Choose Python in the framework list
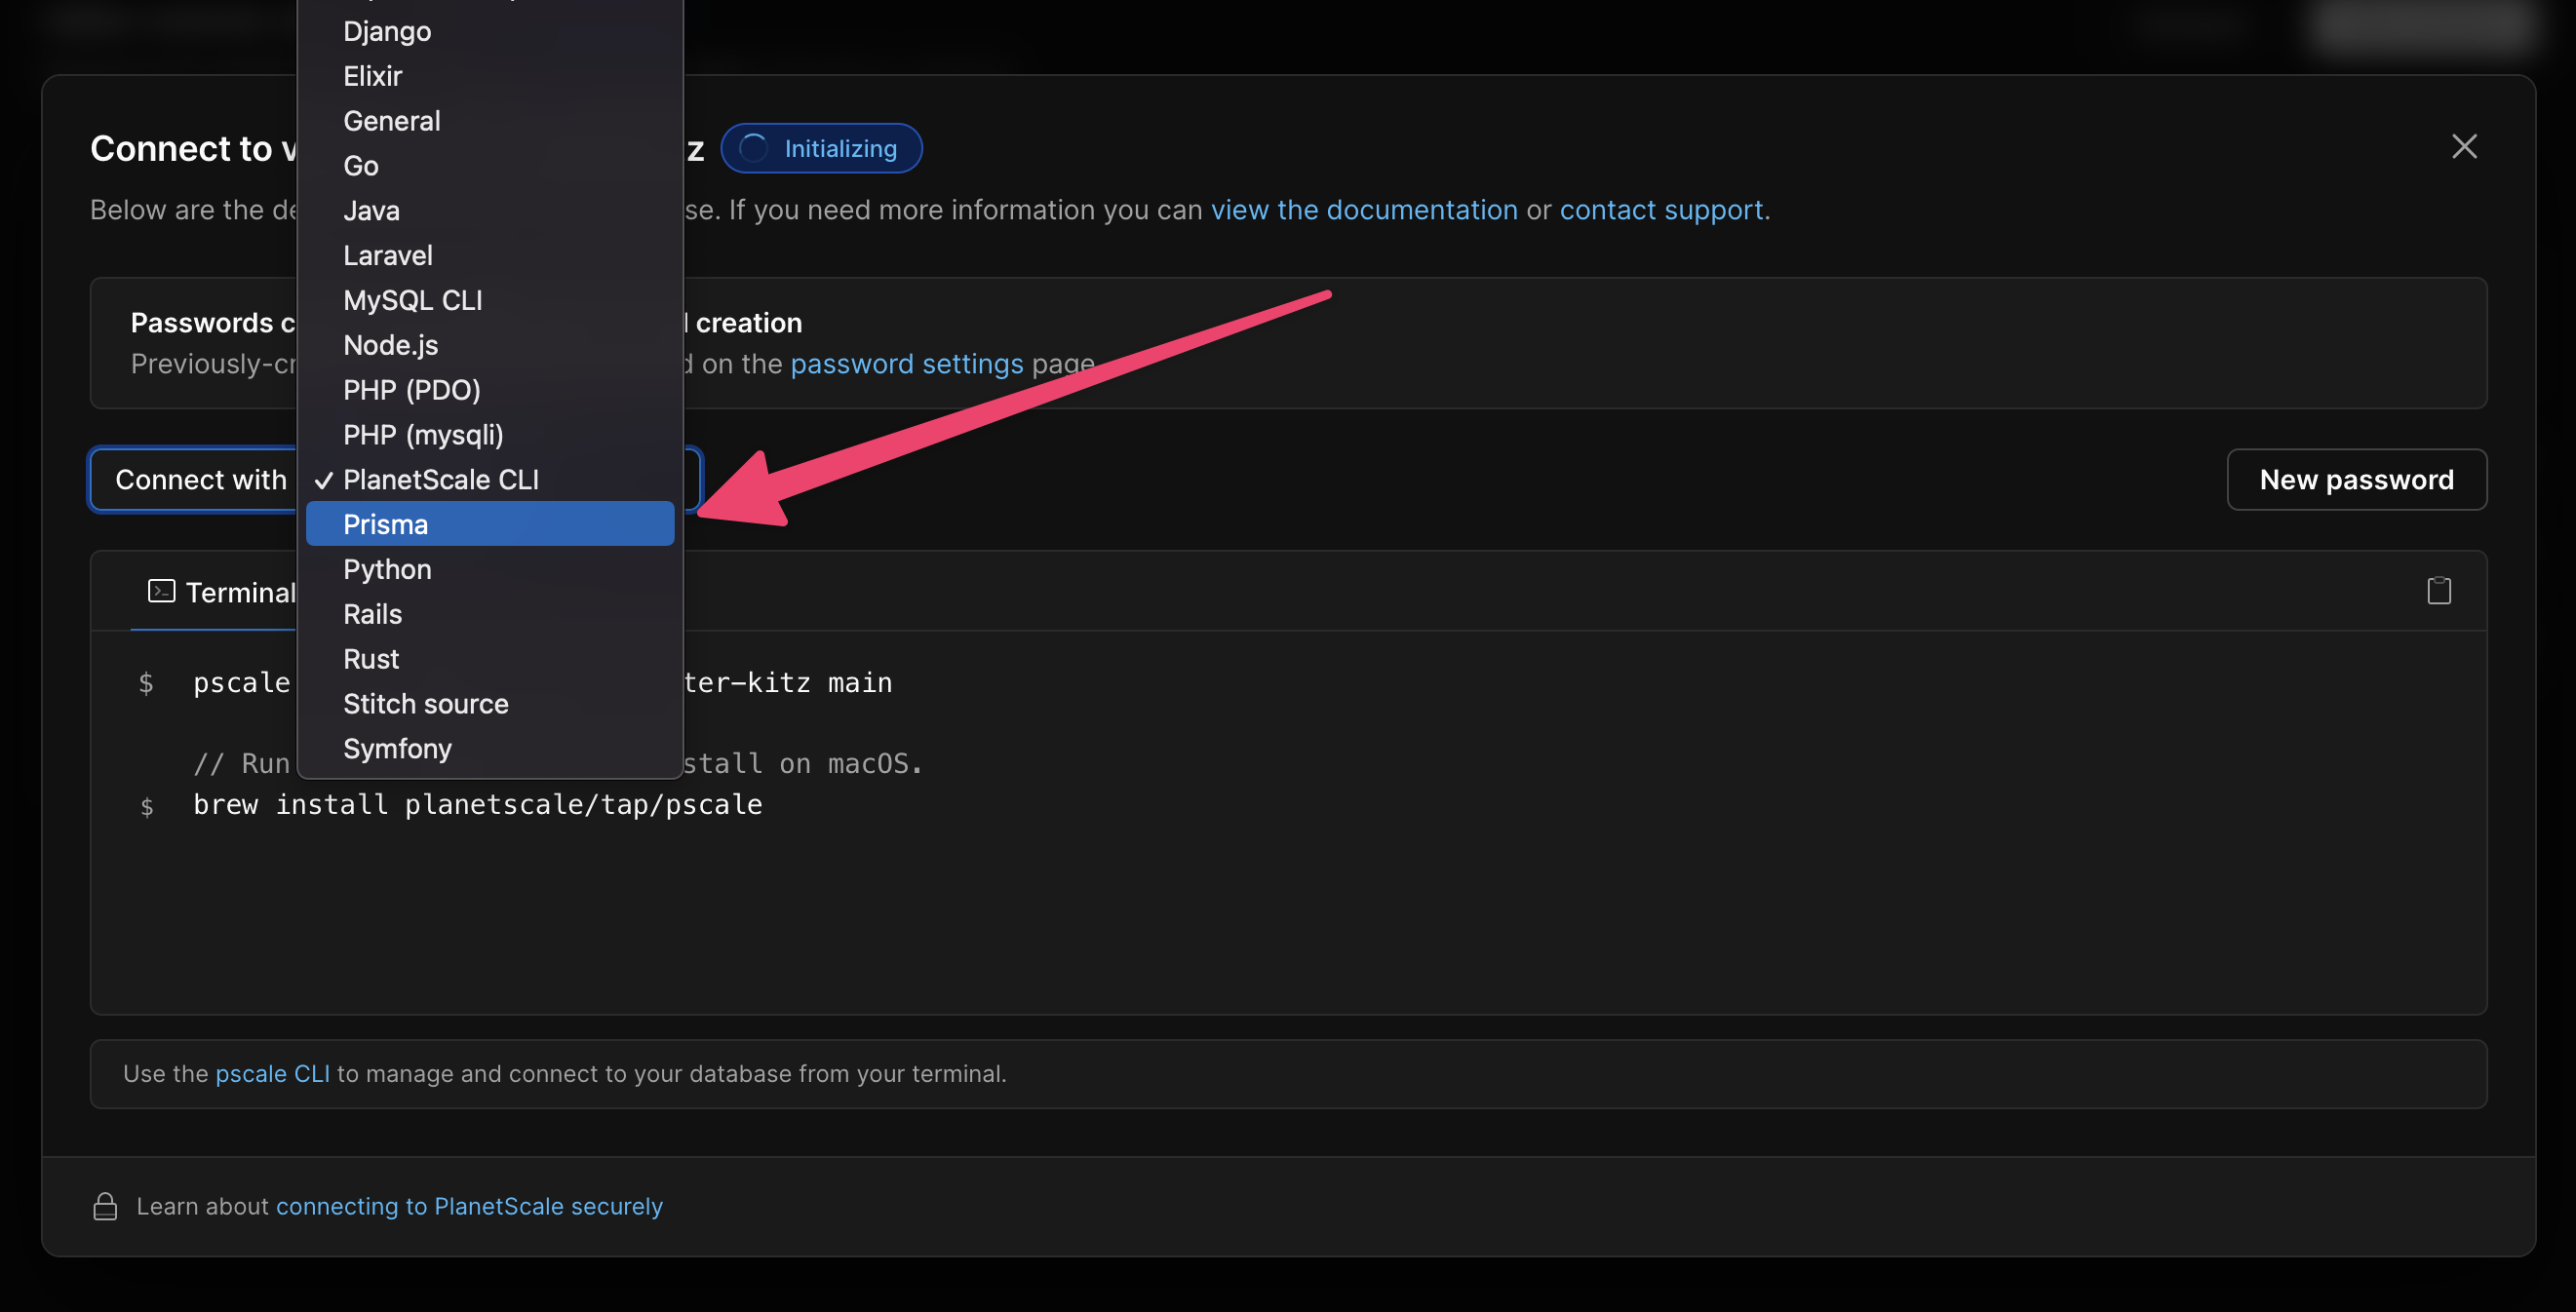The height and width of the screenshot is (1312, 2576). 387,569
